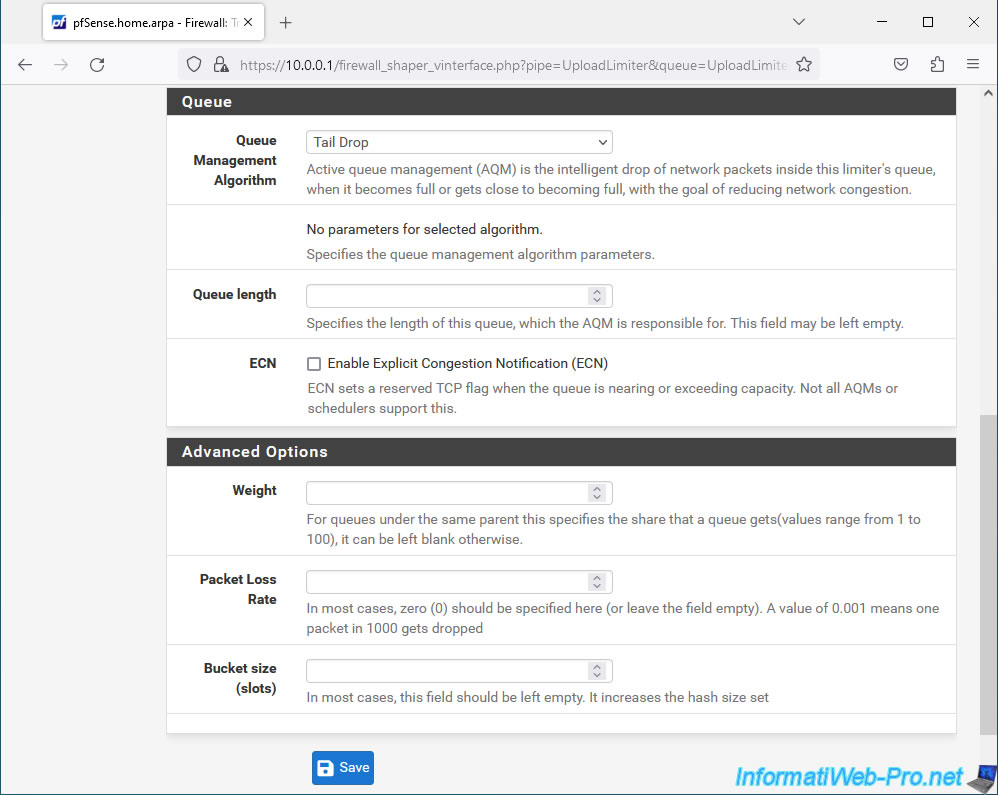Click the page vertical scrollbar thumb

988,575
